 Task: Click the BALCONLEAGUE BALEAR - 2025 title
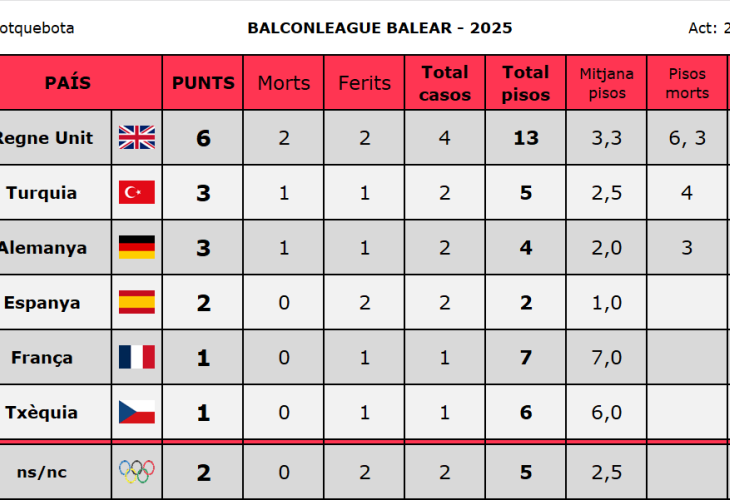pos(380,28)
